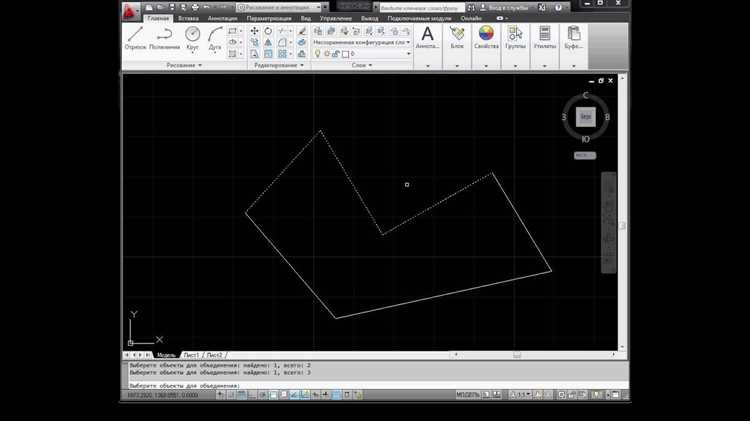Activate the Stretch tool in Редактирование panel

click(254, 54)
